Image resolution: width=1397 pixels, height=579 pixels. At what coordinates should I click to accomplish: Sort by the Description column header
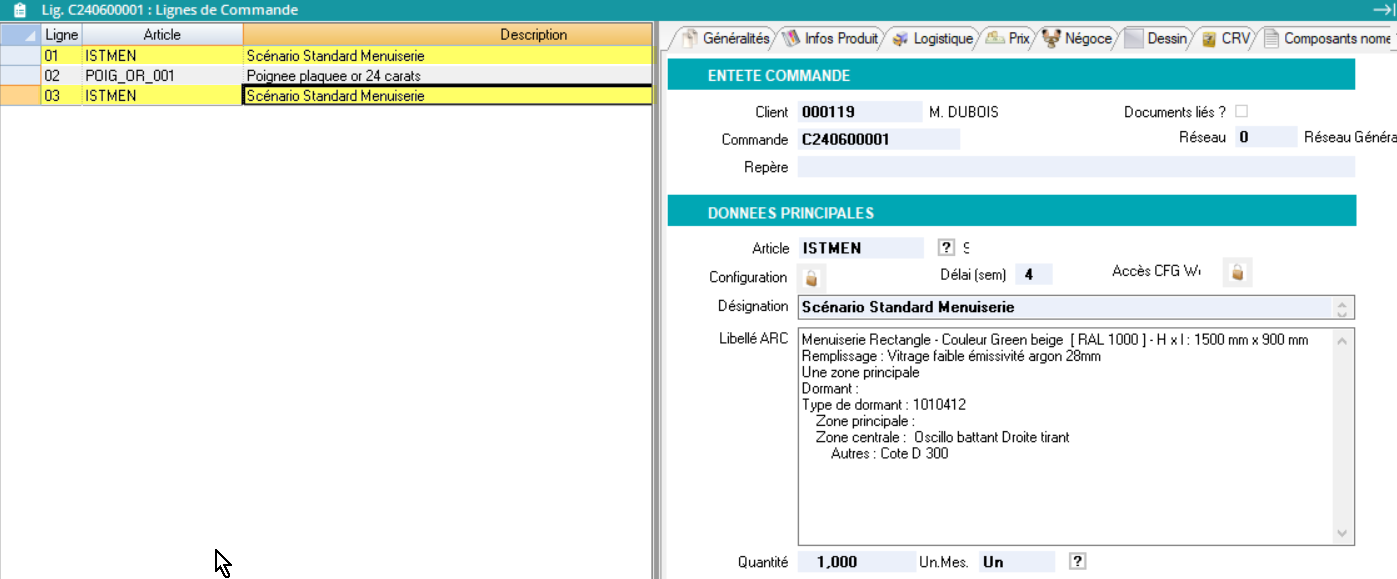pos(533,35)
